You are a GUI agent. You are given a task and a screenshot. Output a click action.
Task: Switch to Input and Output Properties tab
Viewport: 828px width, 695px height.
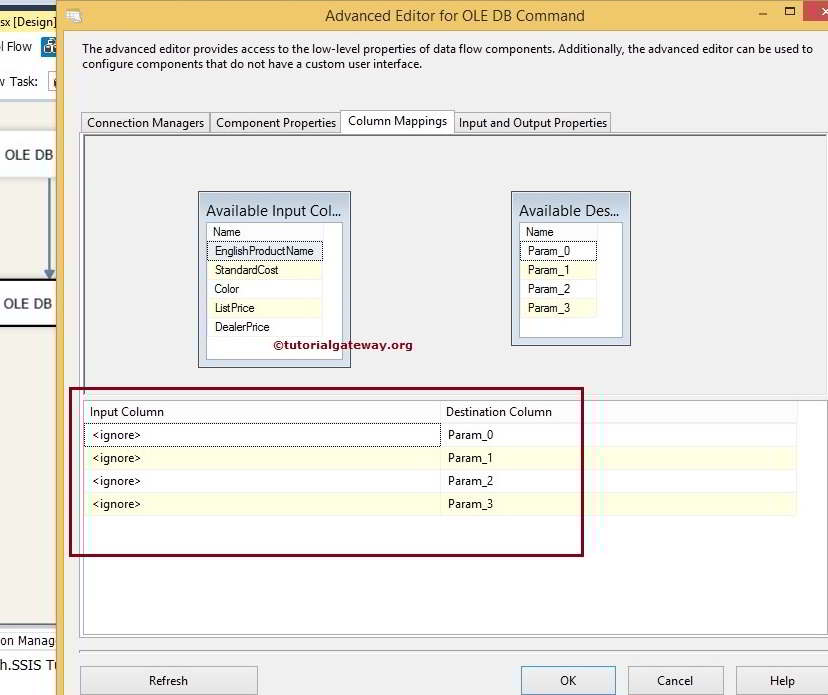(531, 122)
